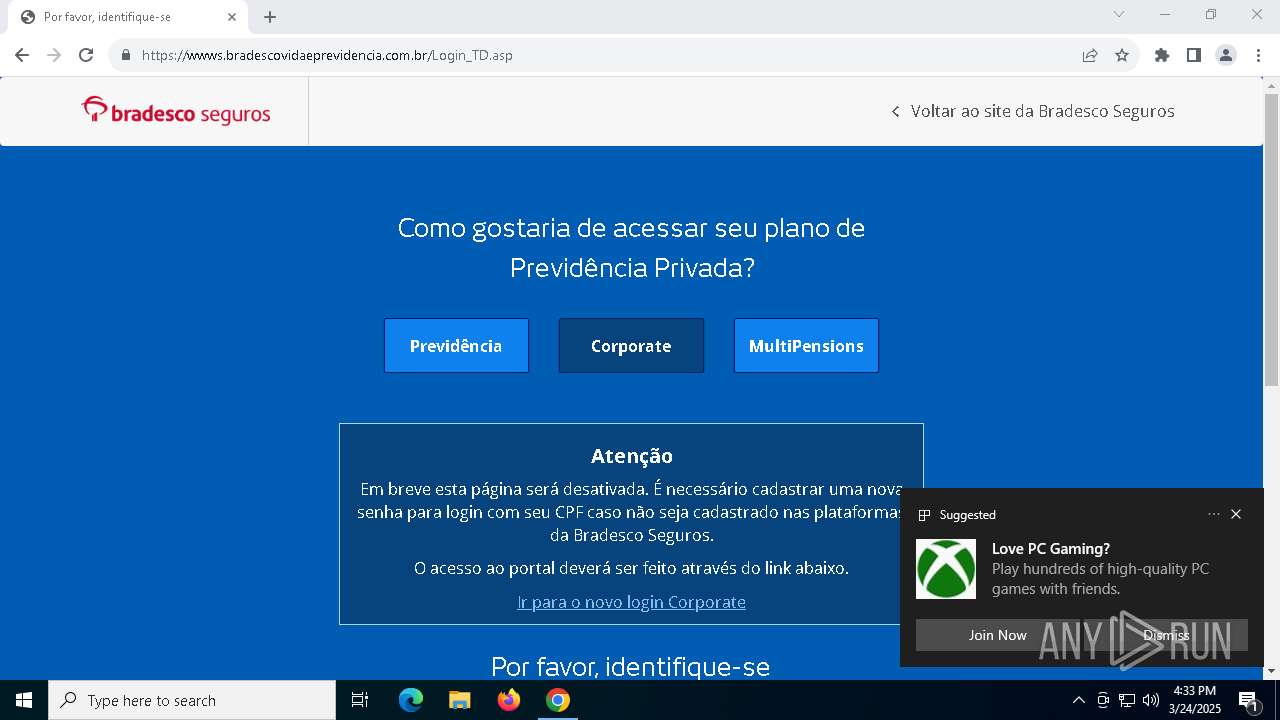Choose the MultiPensions button
This screenshot has width=1280, height=720.
point(806,346)
